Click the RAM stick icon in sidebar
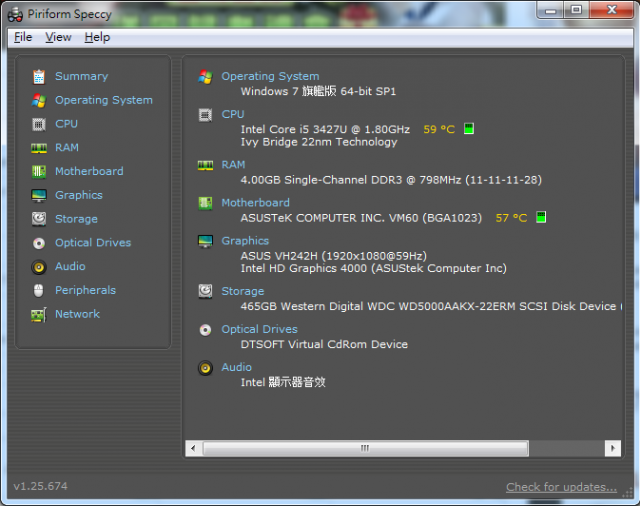 (x=39, y=148)
